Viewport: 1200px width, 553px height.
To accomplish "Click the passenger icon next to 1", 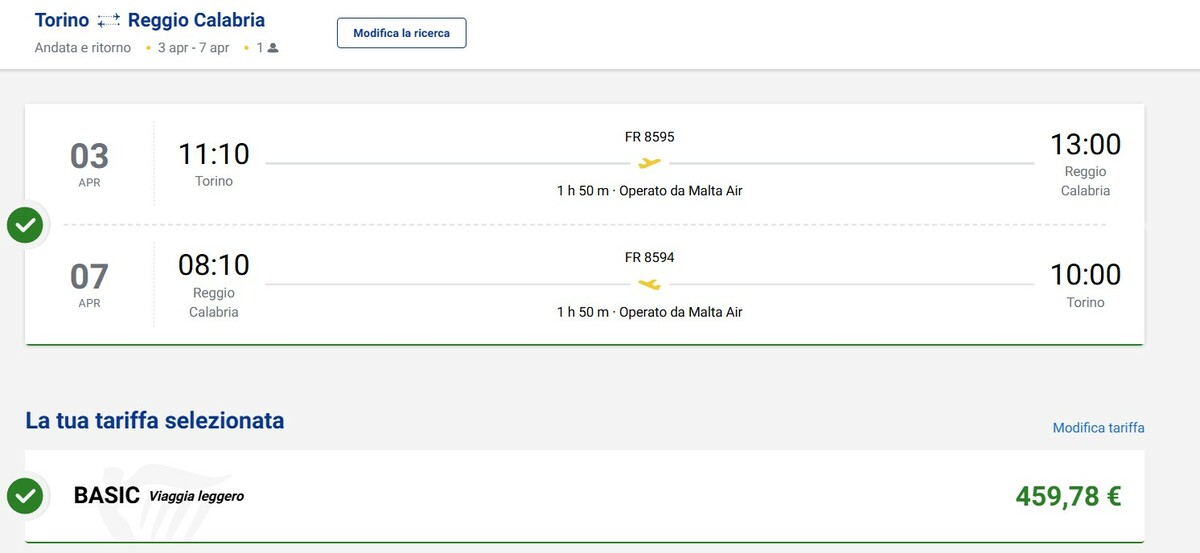I will tap(273, 48).
